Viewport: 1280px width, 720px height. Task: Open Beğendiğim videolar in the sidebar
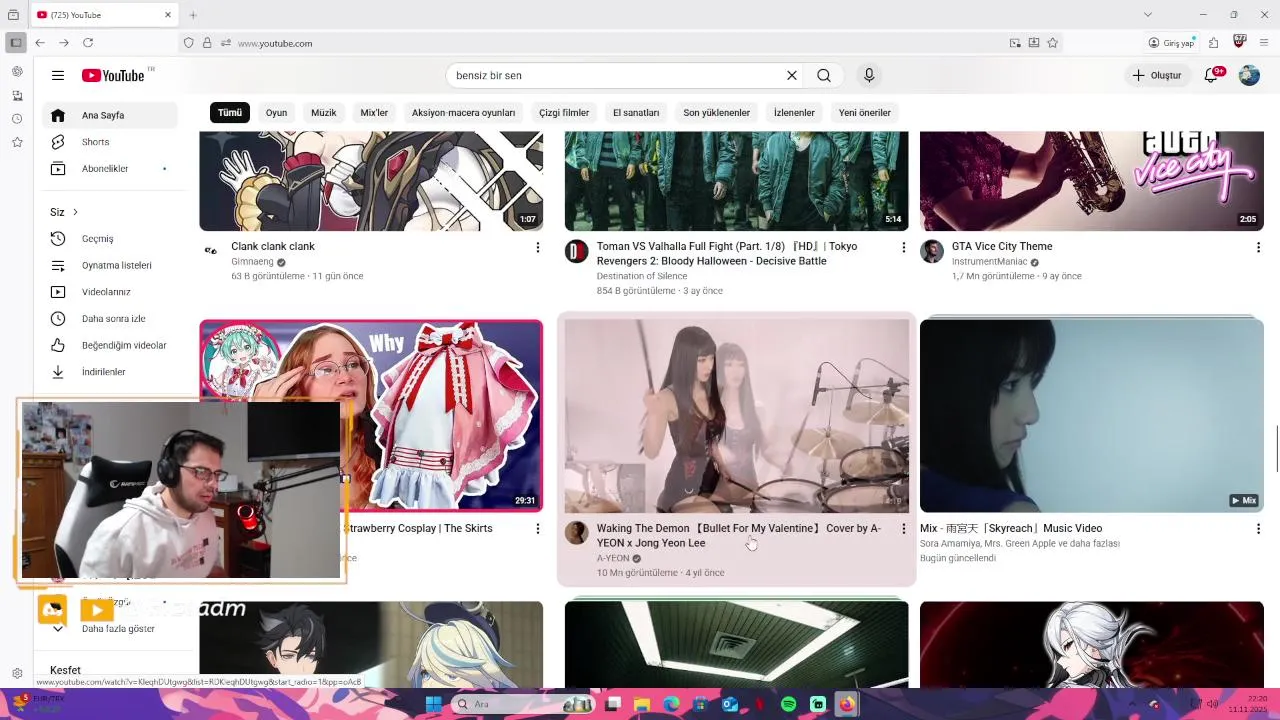pyautogui.click(x=110, y=345)
